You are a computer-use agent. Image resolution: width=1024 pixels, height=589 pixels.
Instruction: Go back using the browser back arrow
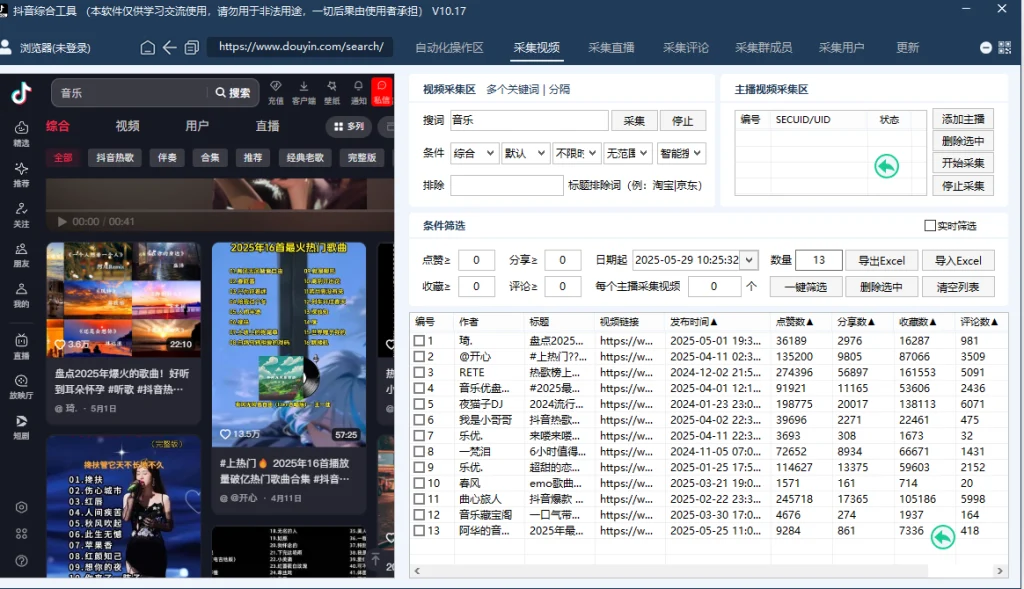coord(169,48)
